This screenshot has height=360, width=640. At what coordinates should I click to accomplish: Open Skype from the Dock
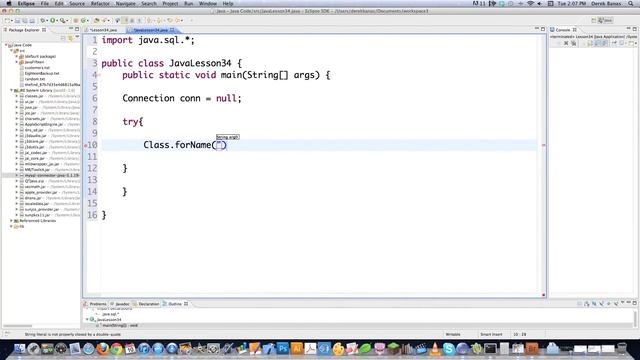pyautogui.click(x=449, y=349)
